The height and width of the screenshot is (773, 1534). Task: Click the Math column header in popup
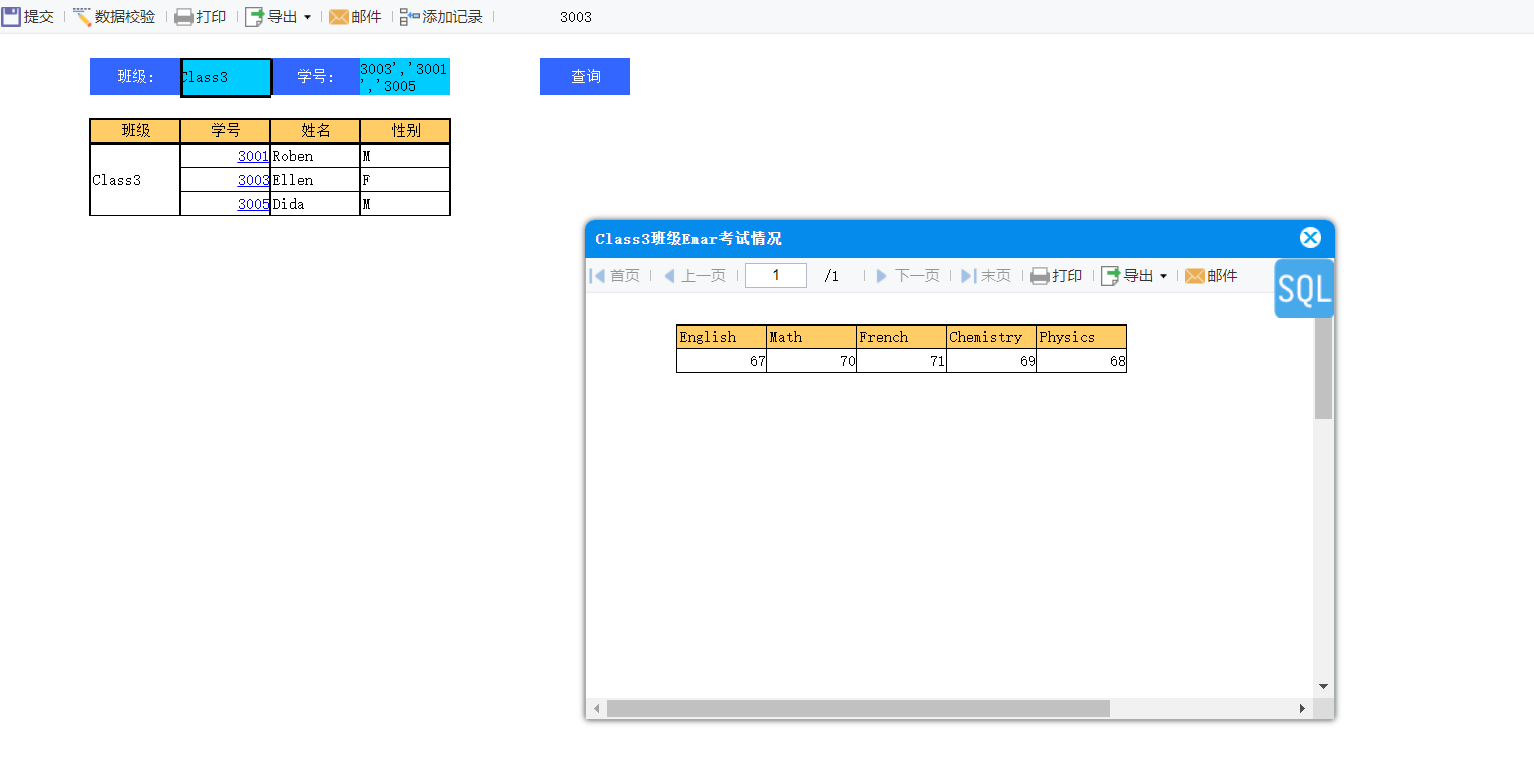coord(811,337)
